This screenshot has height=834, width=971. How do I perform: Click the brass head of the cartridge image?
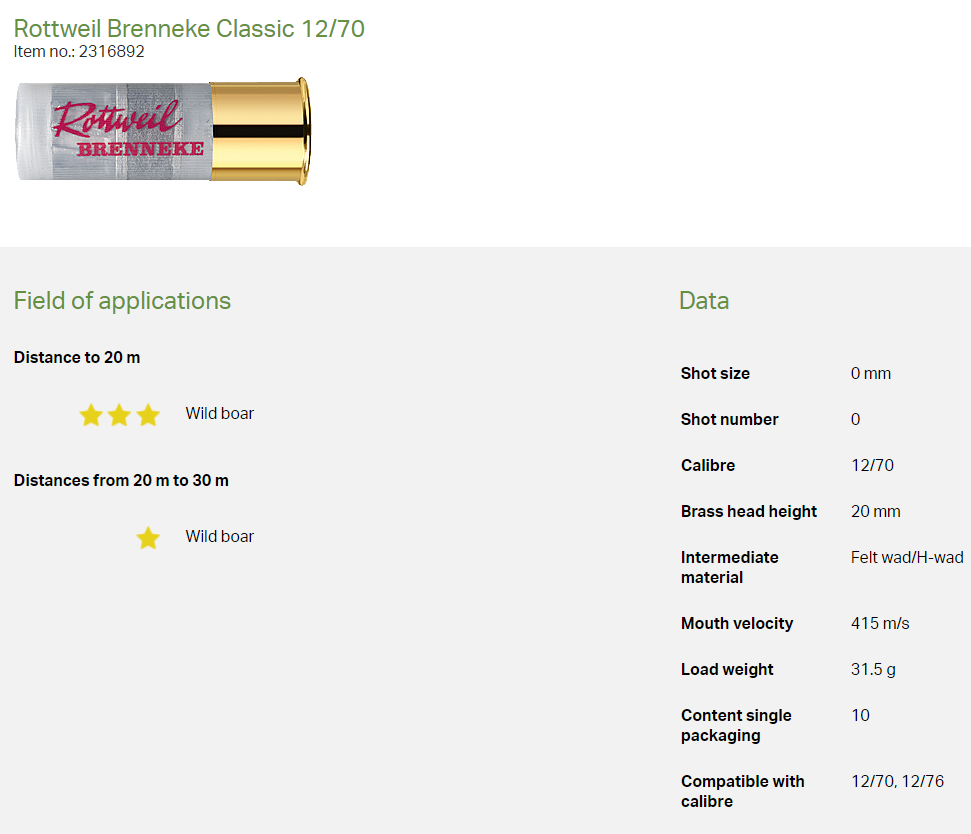pyautogui.click(x=260, y=131)
